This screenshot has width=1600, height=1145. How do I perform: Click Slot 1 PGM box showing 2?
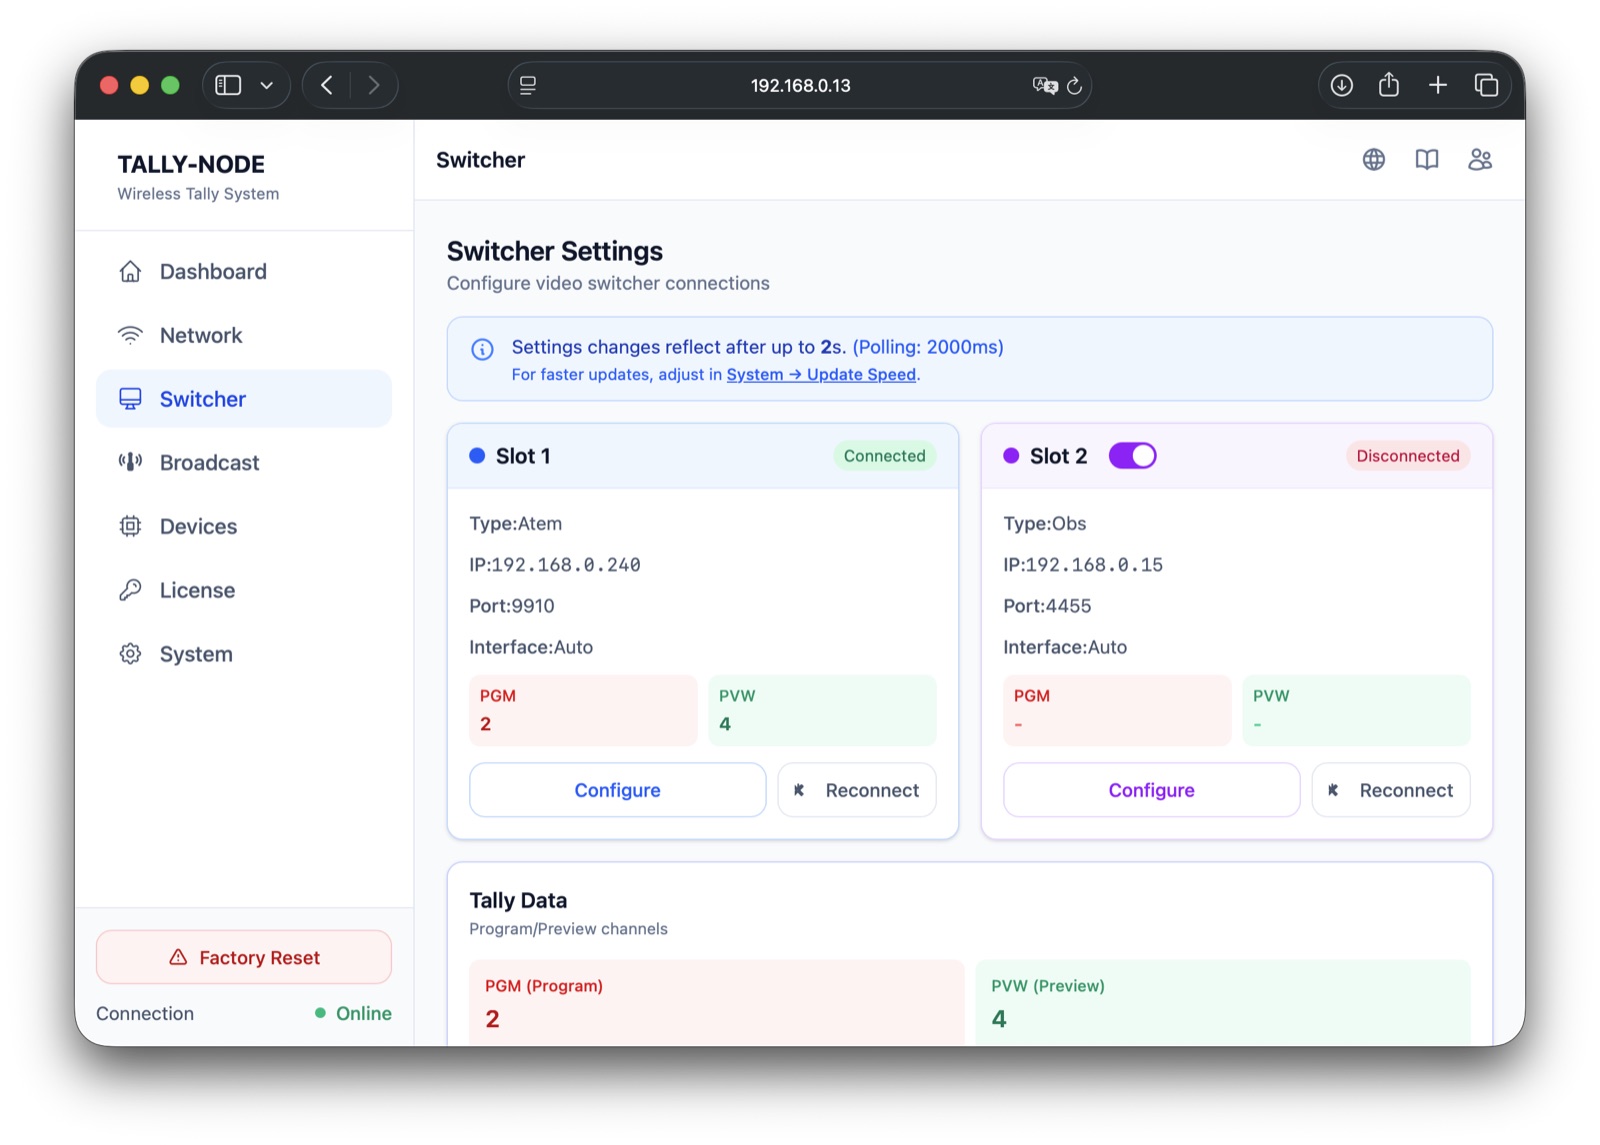pos(583,710)
